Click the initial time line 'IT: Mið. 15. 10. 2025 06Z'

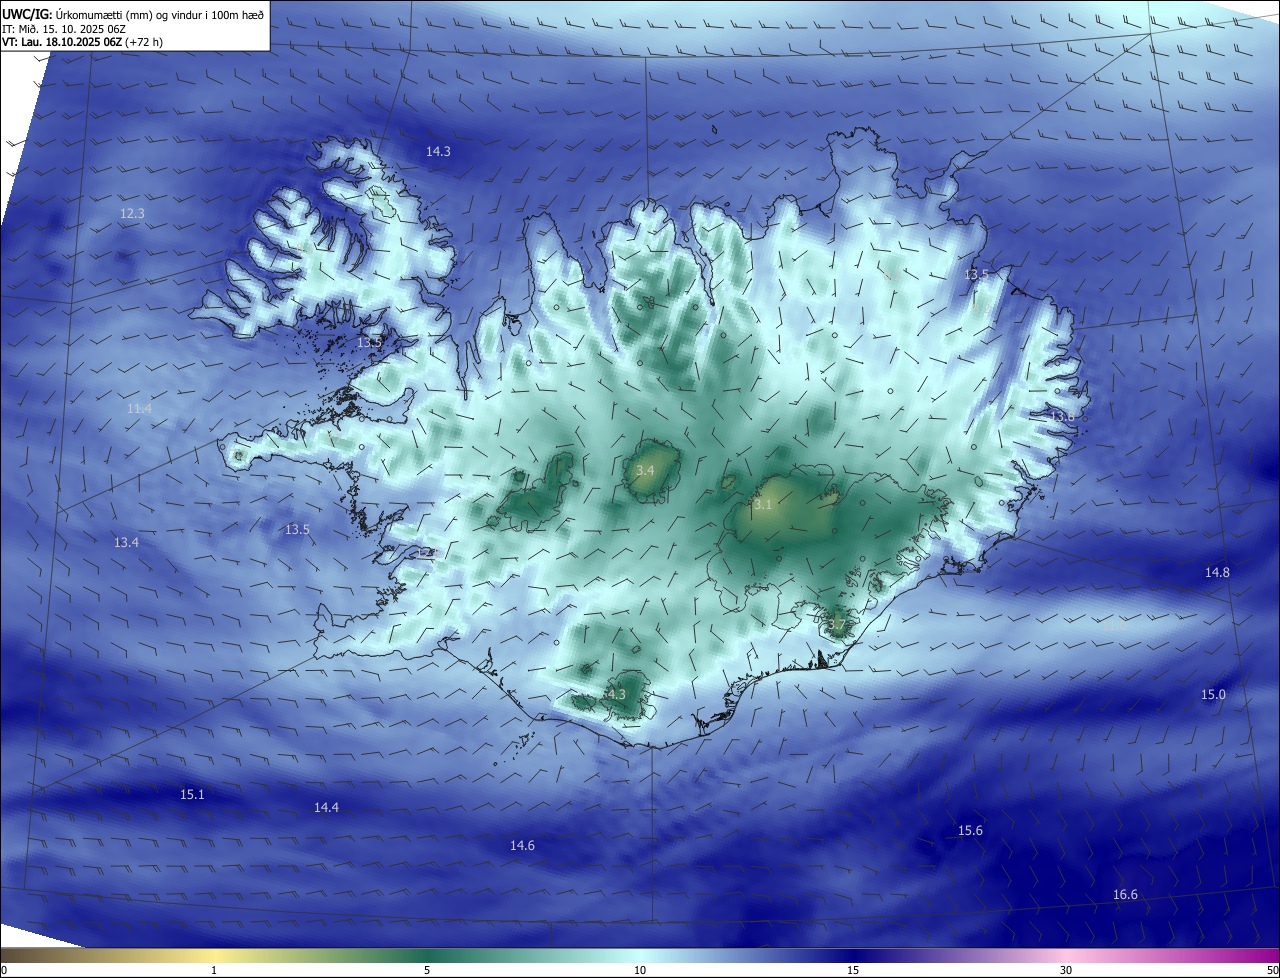point(64,28)
